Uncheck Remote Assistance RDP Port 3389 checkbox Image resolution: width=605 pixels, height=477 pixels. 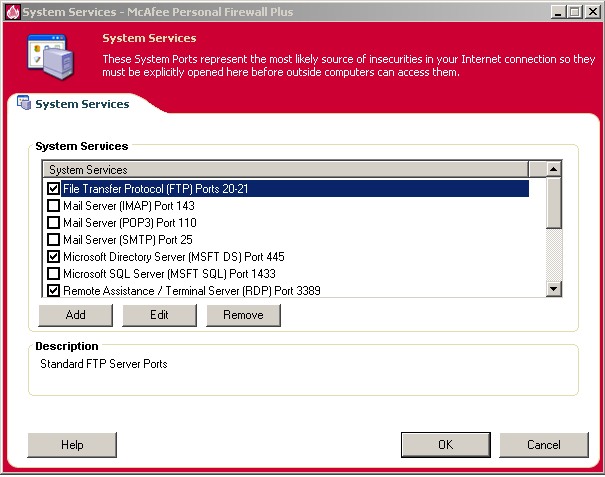point(53,291)
